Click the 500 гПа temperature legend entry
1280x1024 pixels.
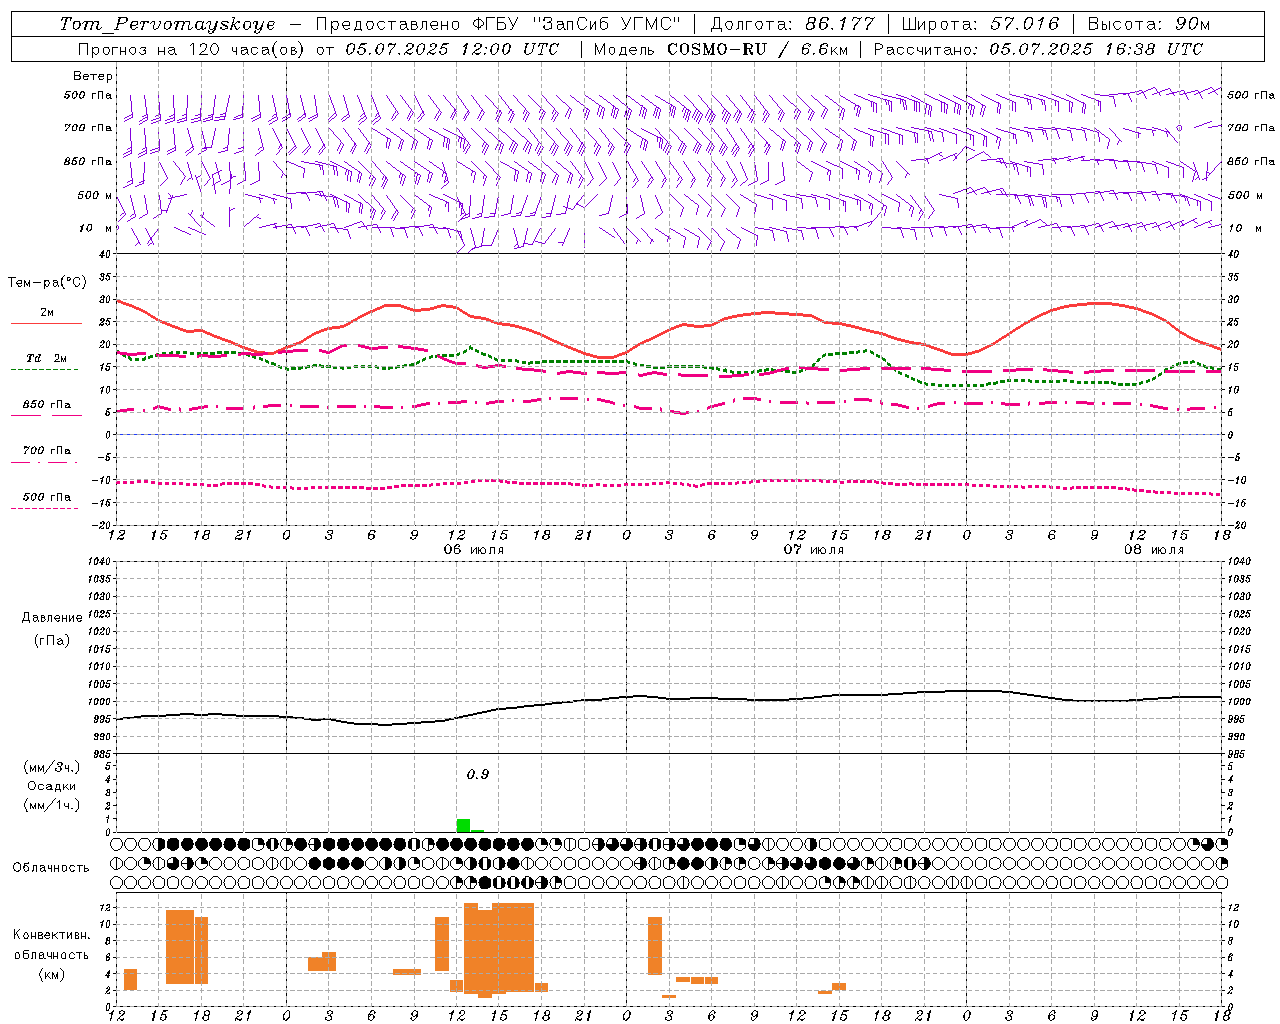(x=46, y=496)
